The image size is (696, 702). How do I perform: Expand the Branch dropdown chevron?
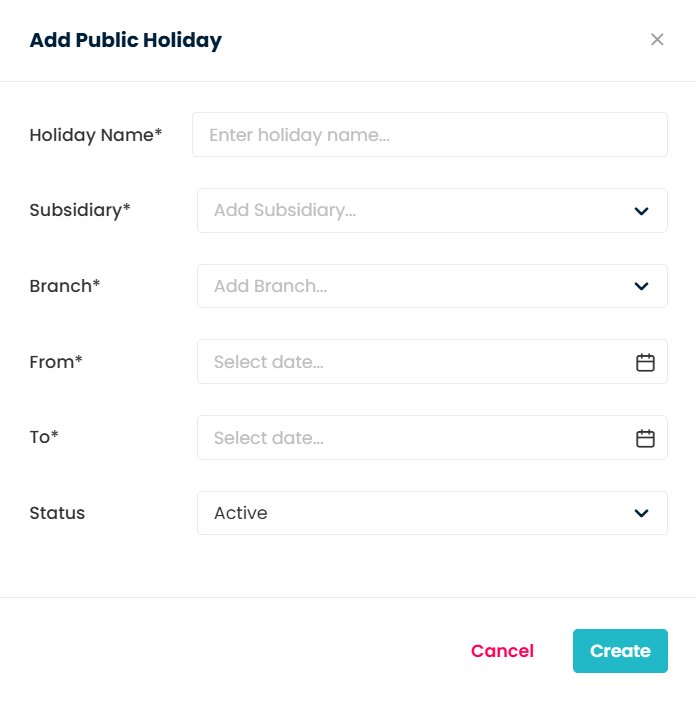[x=641, y=286]
